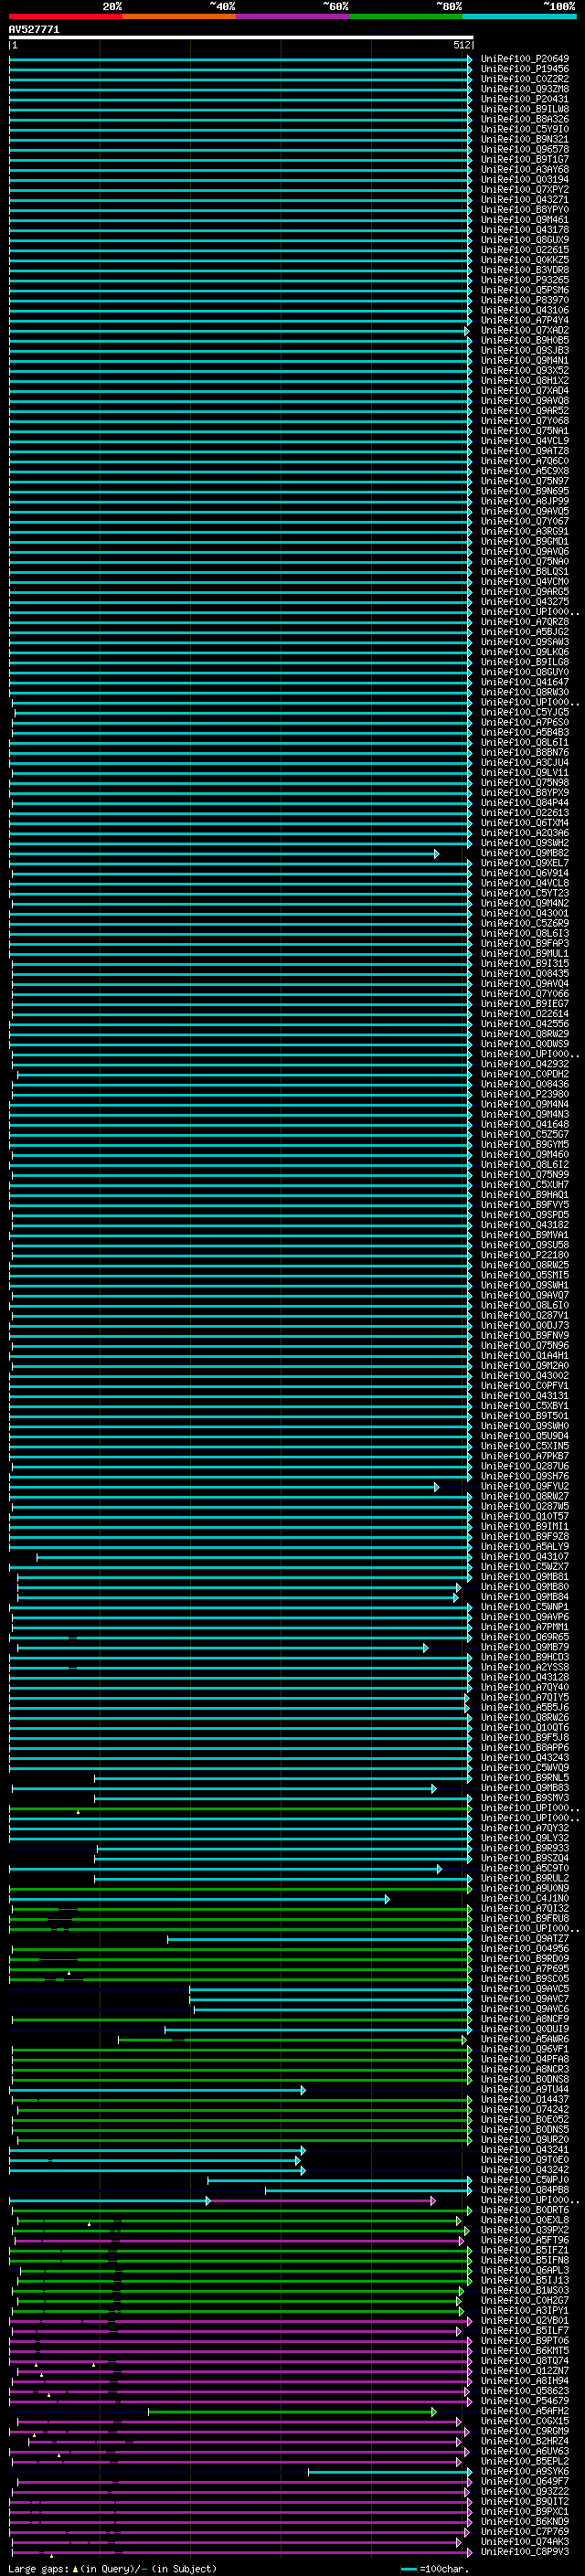Select label UniRef100_Q9LKQ6
This screenshot has width=585, height=2576.
pos(525,652)
